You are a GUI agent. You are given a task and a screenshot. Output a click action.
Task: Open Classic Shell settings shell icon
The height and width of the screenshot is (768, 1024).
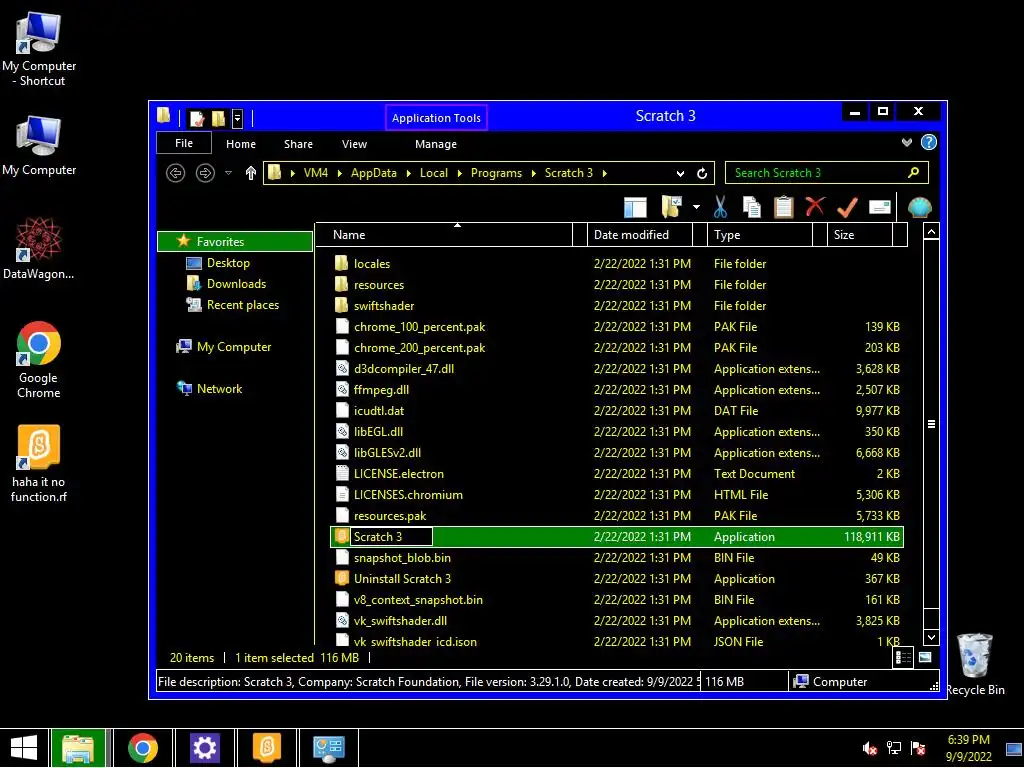pyautogui.click(x=919, y=207)
